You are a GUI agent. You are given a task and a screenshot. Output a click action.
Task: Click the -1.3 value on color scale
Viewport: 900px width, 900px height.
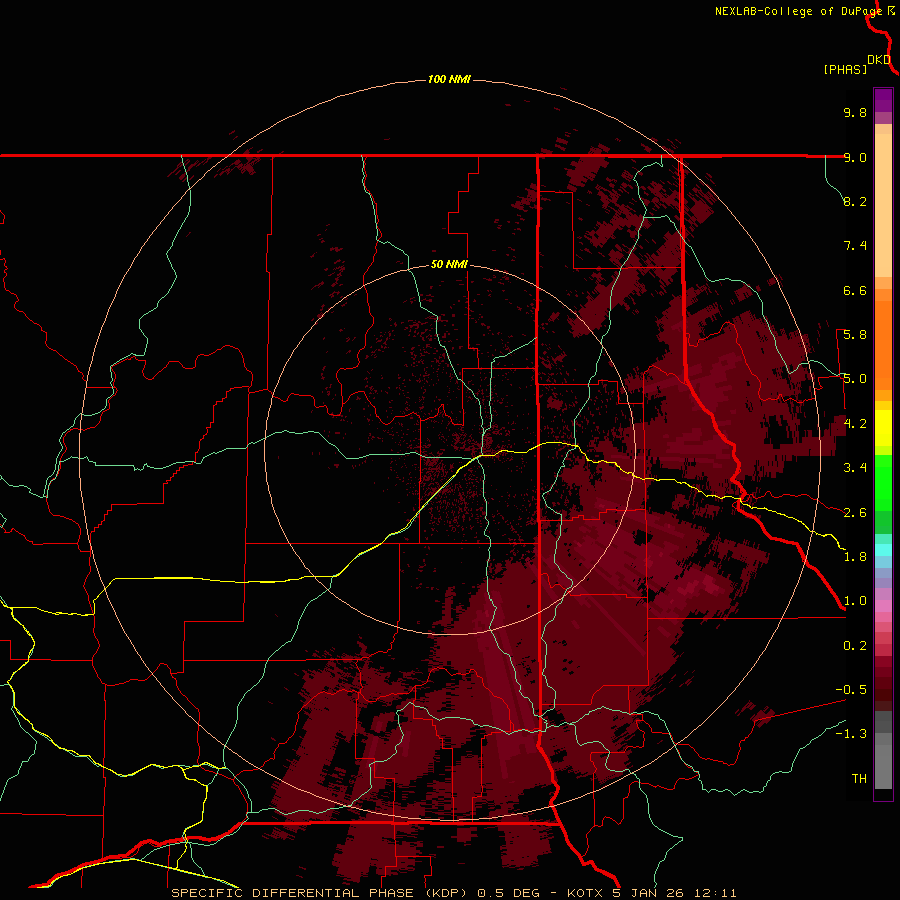[851, 734]
